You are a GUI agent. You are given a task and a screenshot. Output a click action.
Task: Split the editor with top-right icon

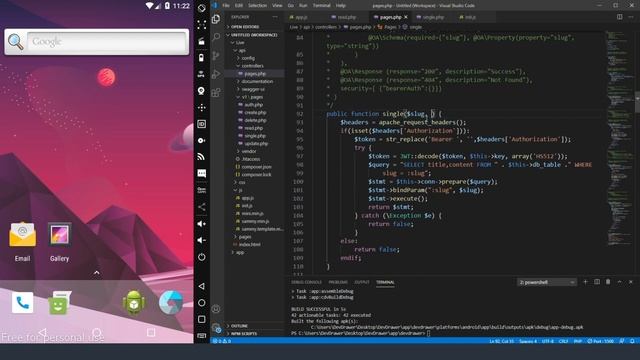[620, 17]
